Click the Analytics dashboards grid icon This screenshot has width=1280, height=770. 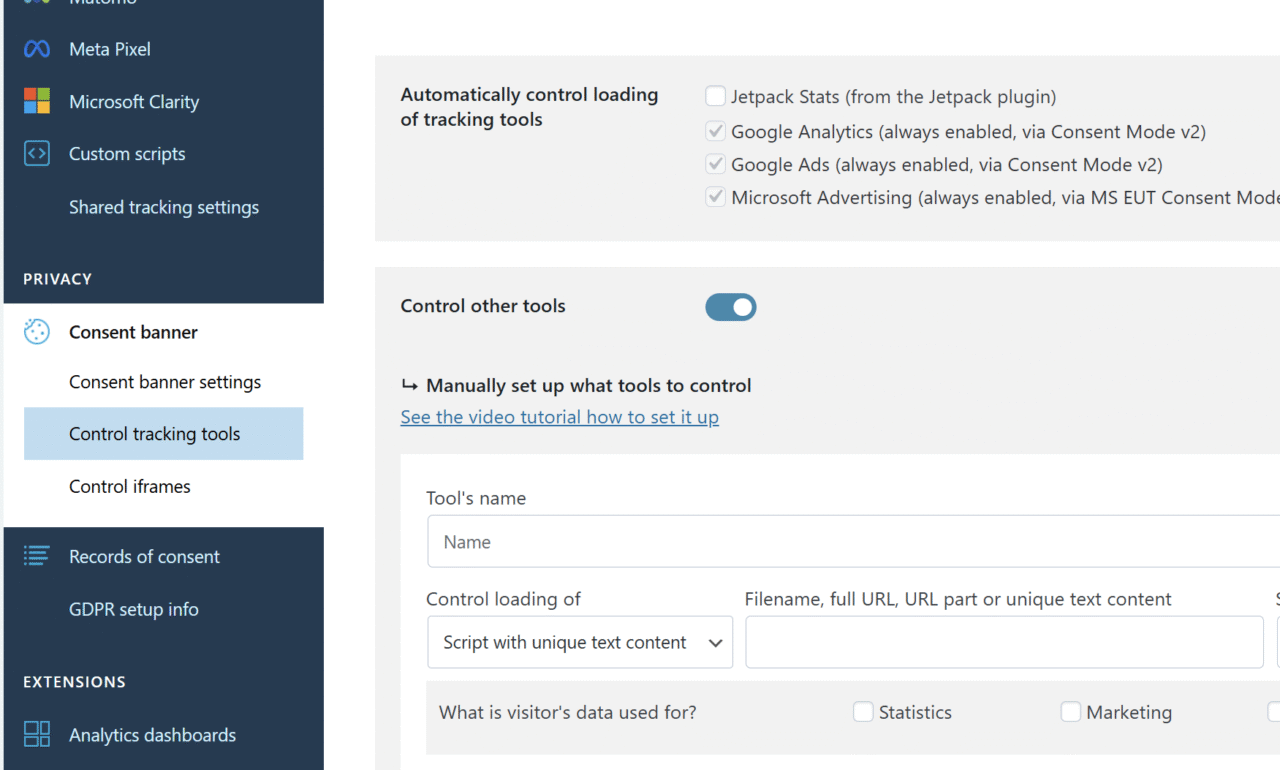point(37,734)
